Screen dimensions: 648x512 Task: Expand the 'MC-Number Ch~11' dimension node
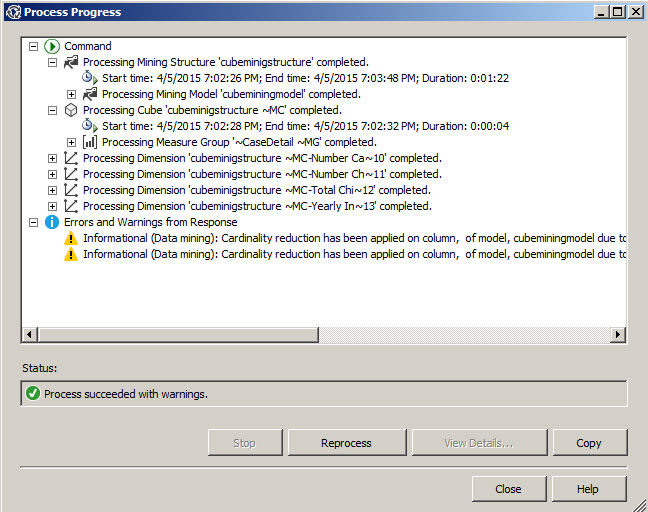pyautogui.click(x=52, y=174)
